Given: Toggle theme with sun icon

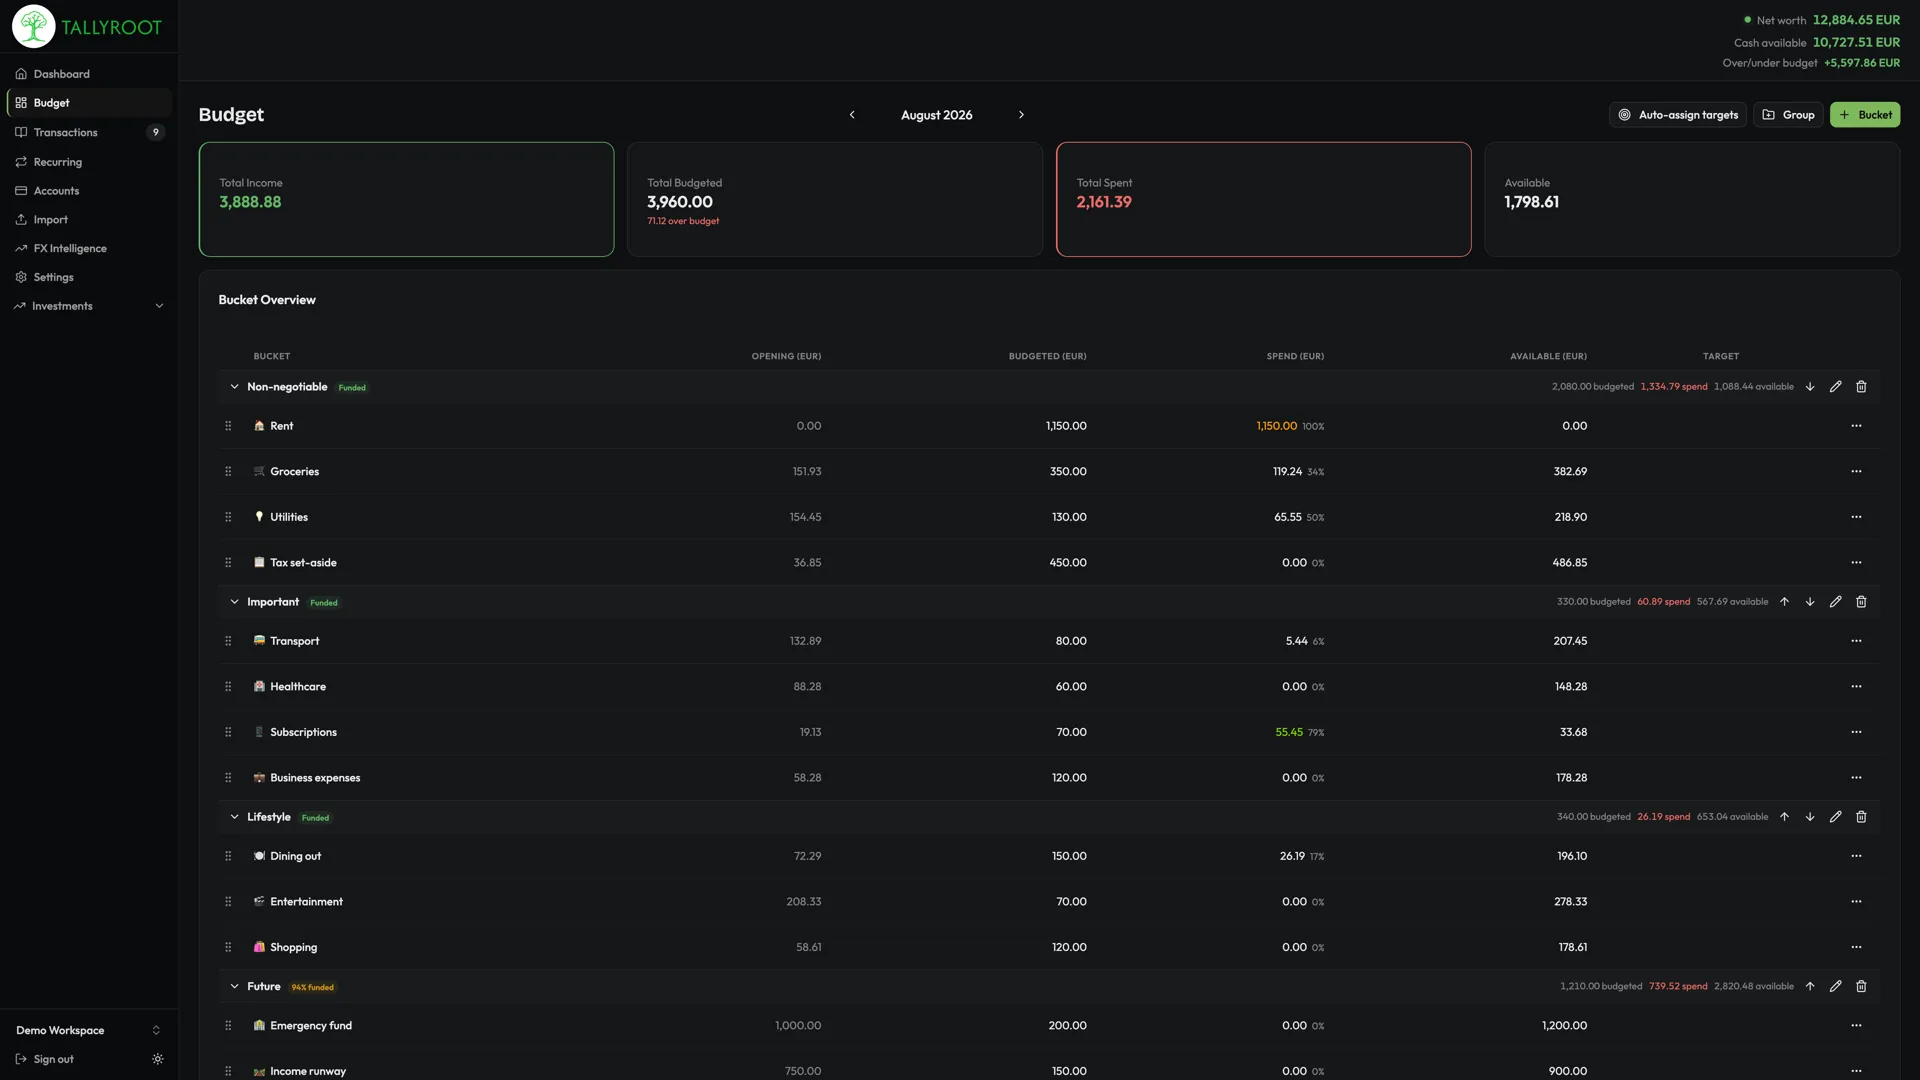Looking at the screenshot, I should pyautogui.click(x=158, y=1059).
